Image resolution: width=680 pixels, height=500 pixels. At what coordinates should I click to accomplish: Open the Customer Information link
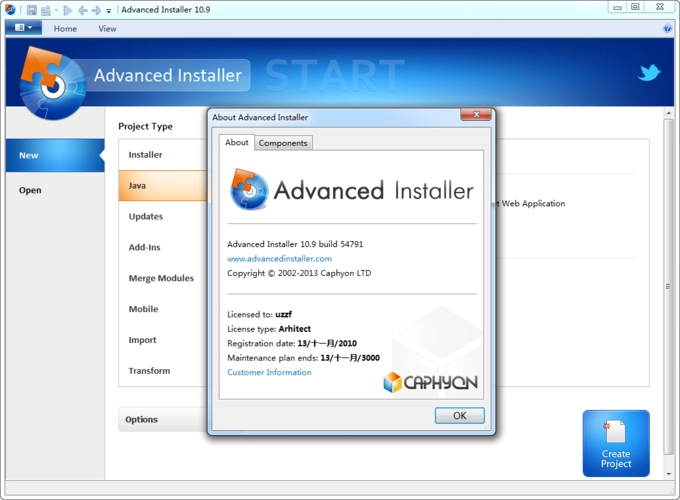coord(269,372)
